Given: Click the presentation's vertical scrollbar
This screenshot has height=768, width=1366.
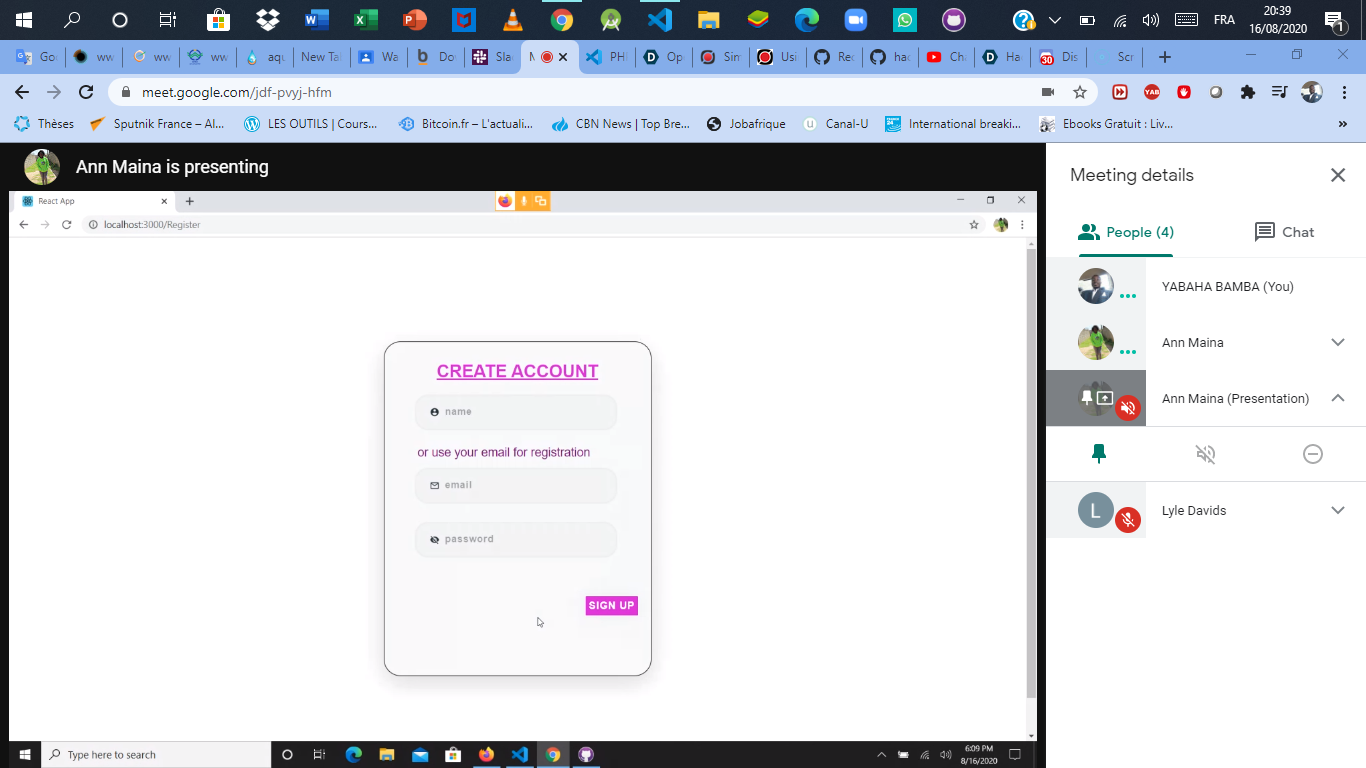Looking at the screenshot, I should coord(1031,473).
